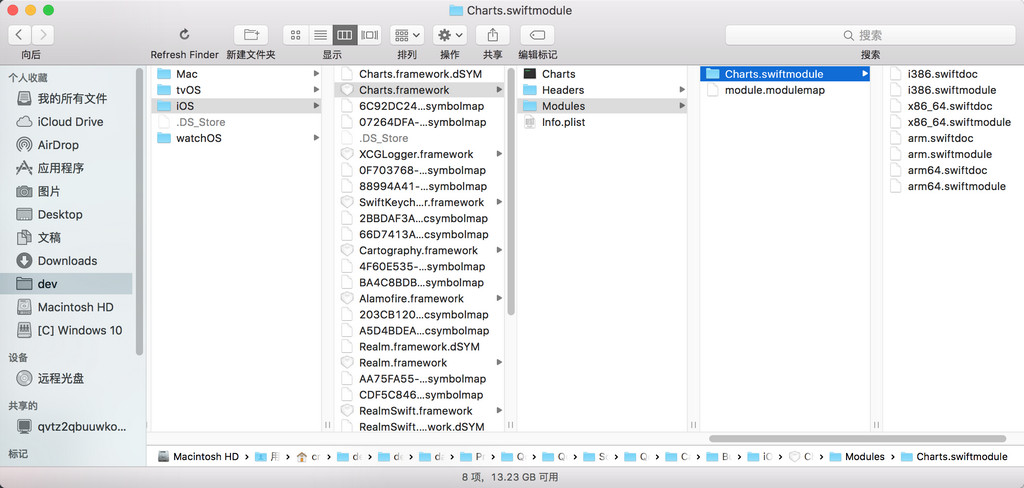This screenshot has height=488, width=1024.
Task: Click Charts.swiftmodule in path bar
Action: (954, 457)
